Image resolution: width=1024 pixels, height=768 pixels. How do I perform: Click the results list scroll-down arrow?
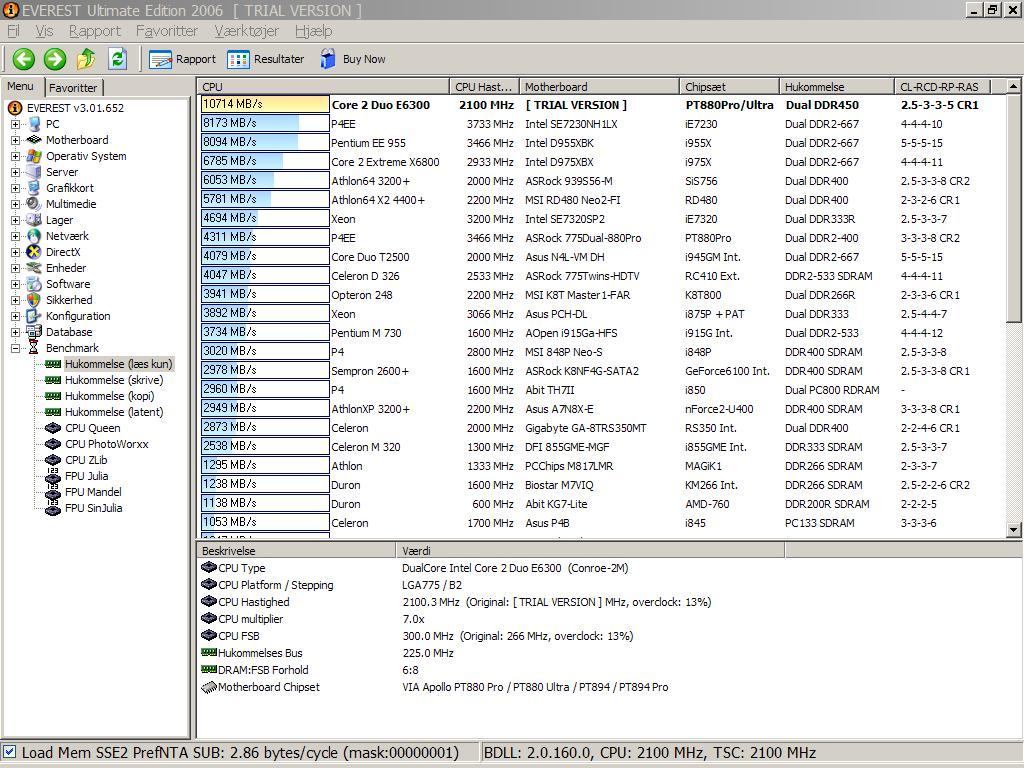point(1014,530)
